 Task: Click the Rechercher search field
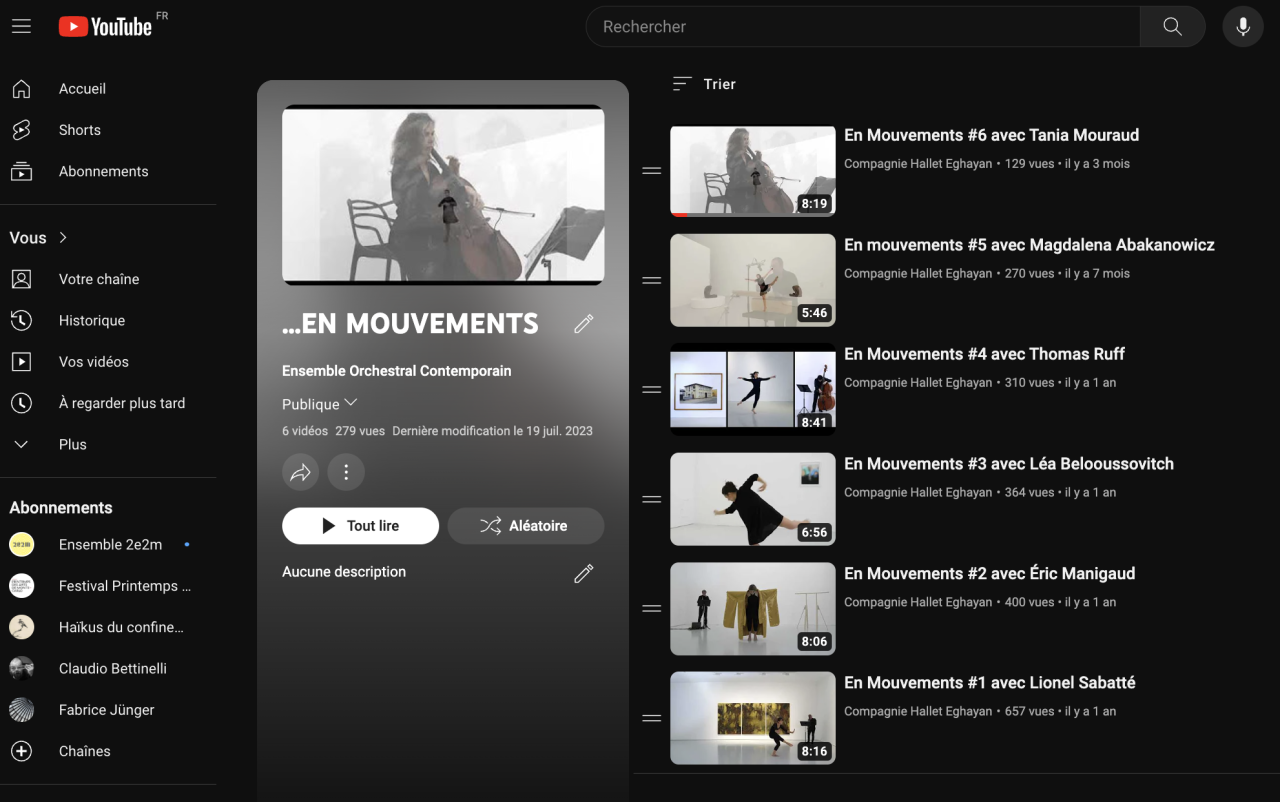(862, 27)
